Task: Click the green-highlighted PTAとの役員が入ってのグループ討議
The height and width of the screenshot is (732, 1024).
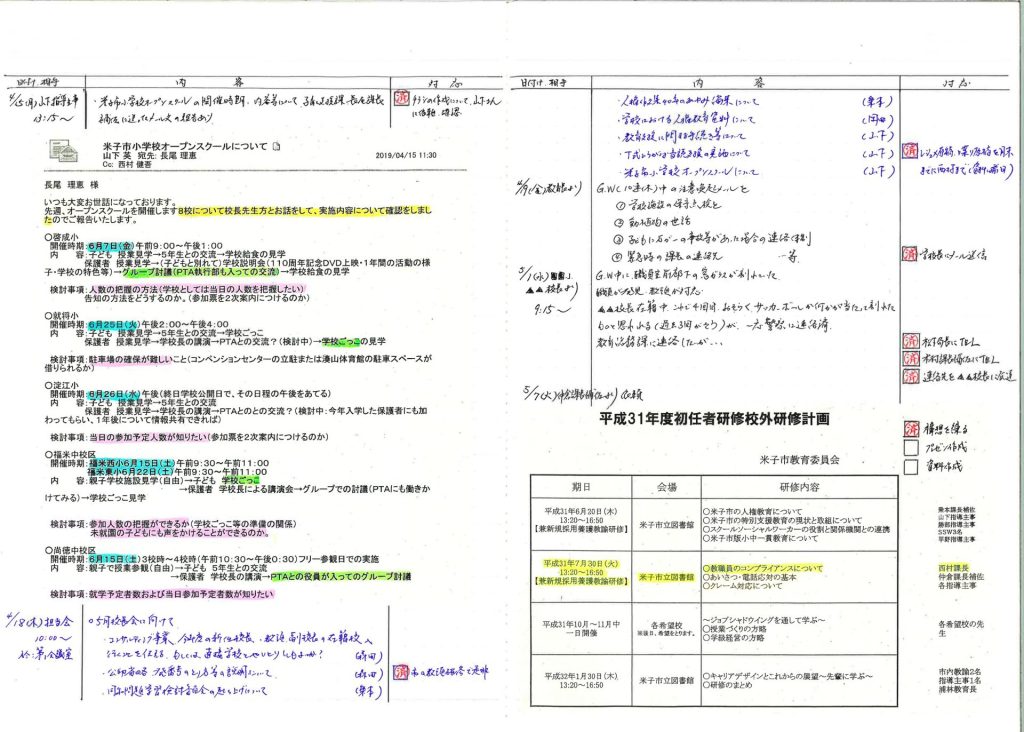Action: pos(341,577)
